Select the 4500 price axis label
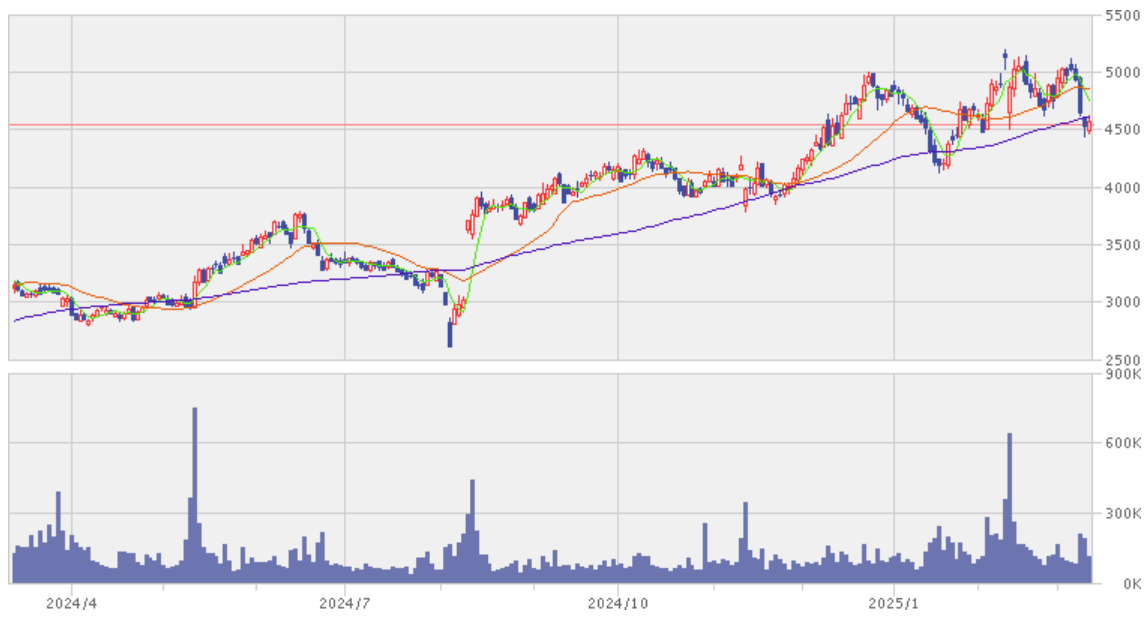The image size is (1145, 618). (x=1122, y=129)
